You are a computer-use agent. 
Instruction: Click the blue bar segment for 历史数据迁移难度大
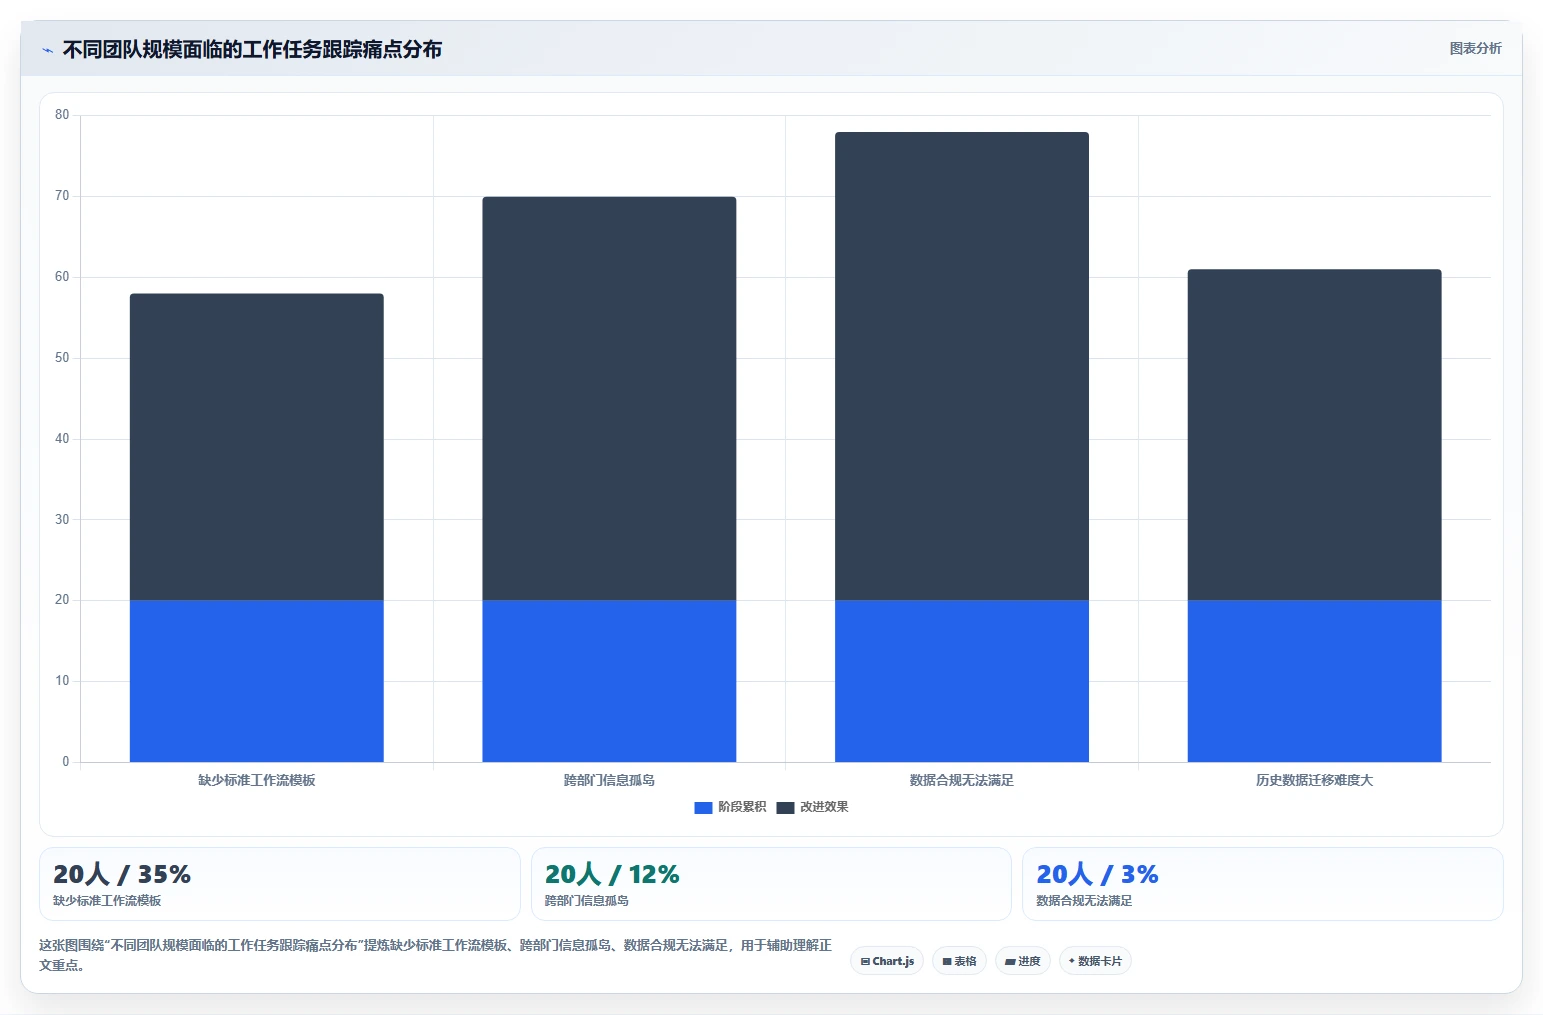pyautogui.click(x=1314, y=681)
